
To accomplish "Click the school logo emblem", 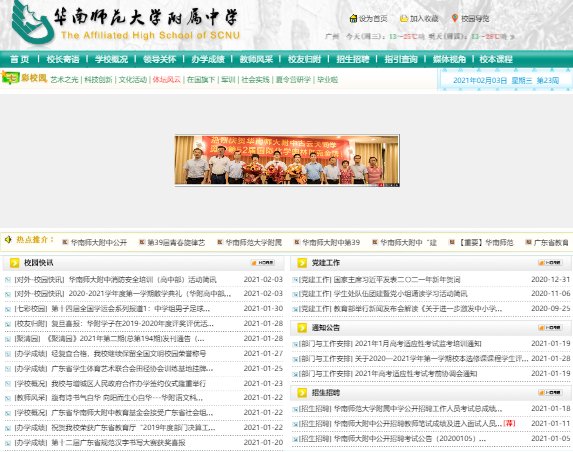I will pyautogui.click(x=32, y=22).
